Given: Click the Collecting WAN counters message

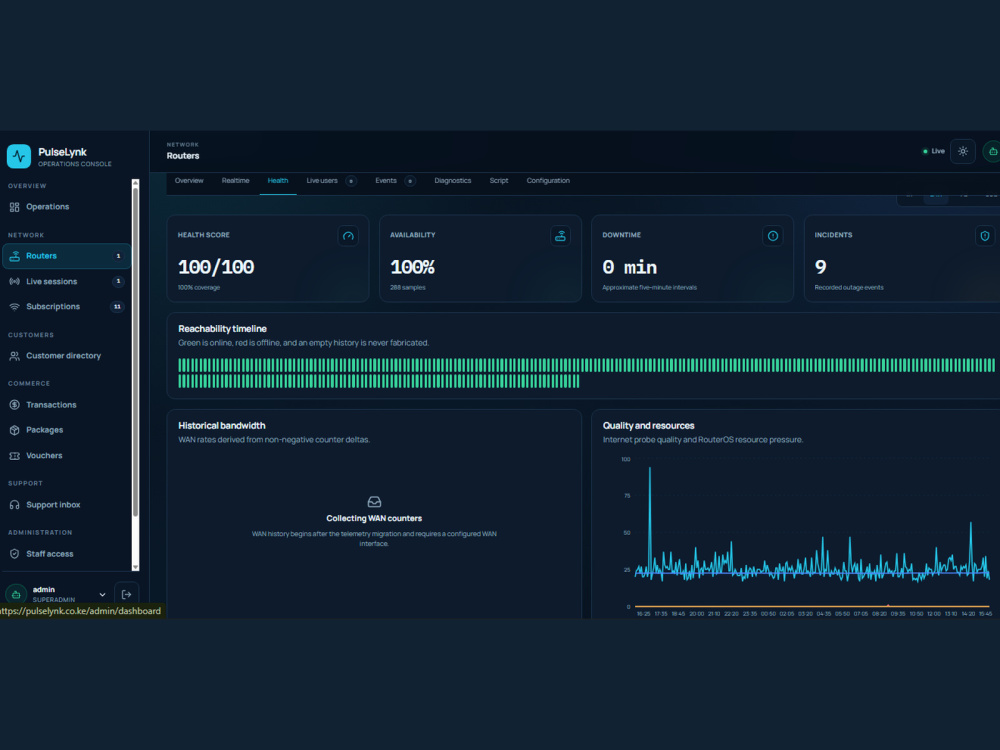Looking at the screenshot, I should [x=374, y=519].
